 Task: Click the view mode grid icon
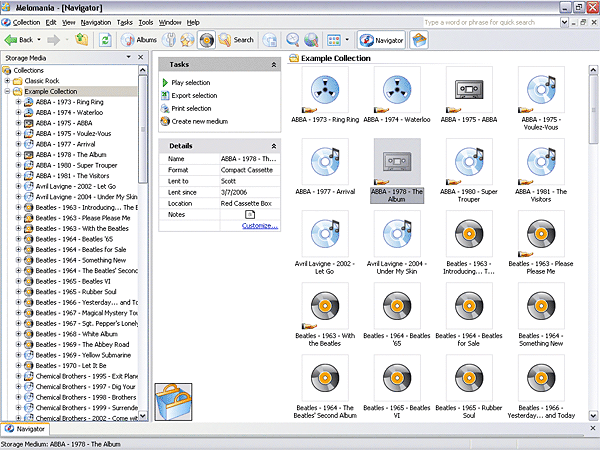(334, 40)
